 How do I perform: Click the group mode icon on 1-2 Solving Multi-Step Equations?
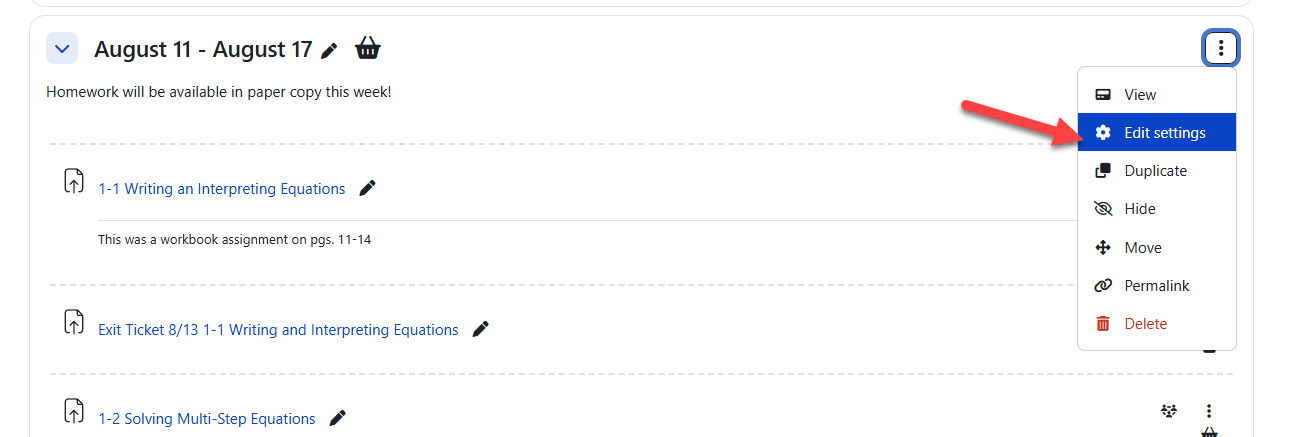pos(1168,411)
